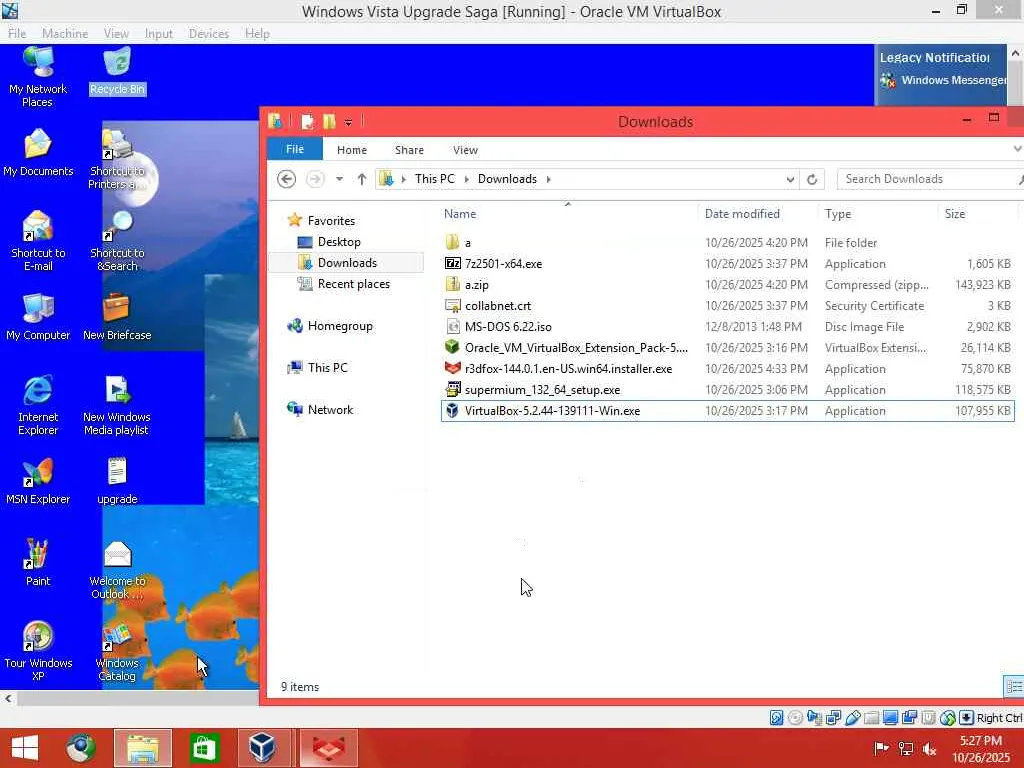The image size is (1024, 768).
Task: Select the My Documents desktop icon
Action: point(38,153)
